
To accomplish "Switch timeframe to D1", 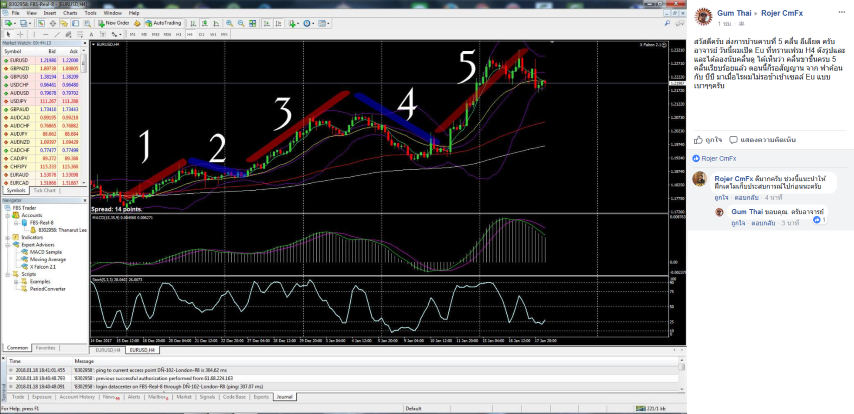I will click(202, 34).
